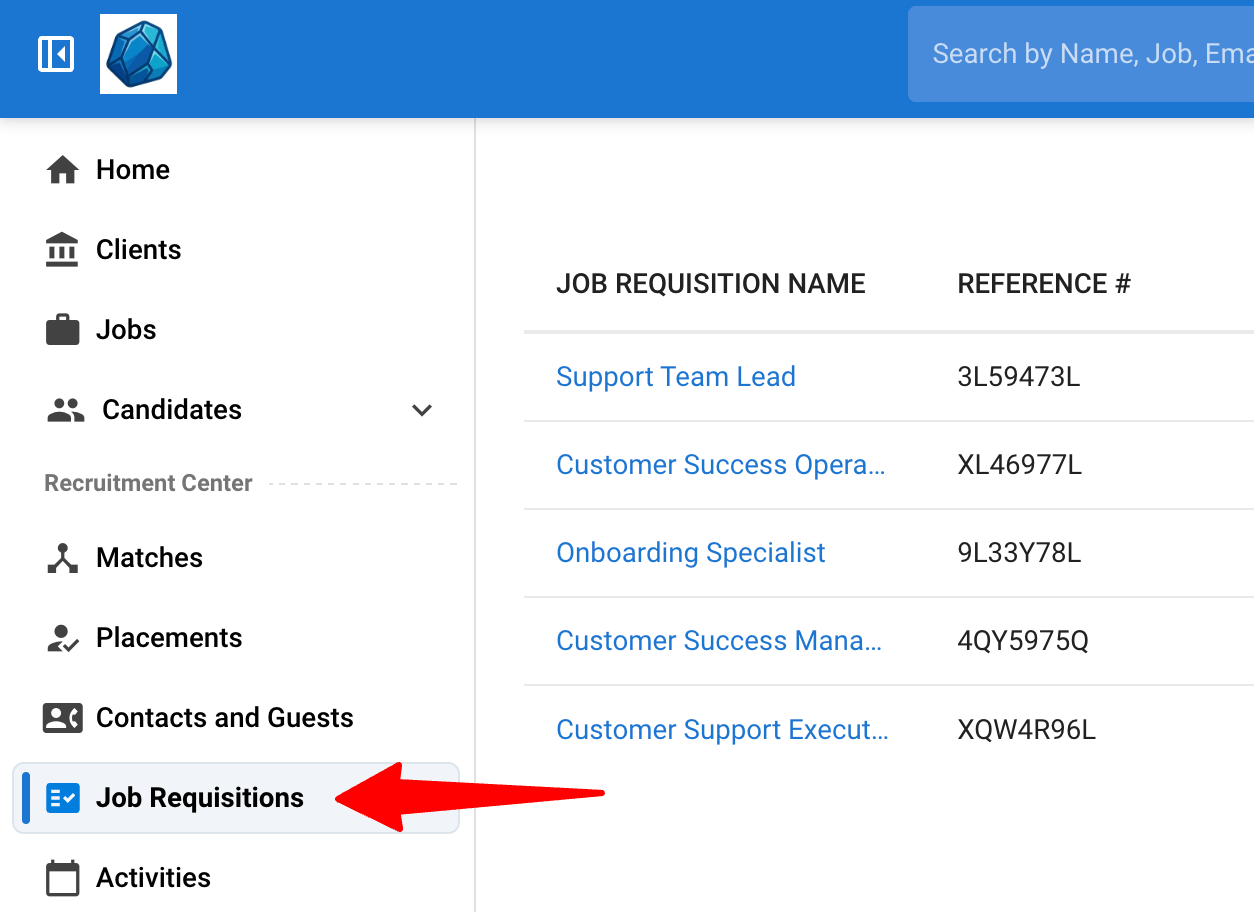Screen dimensions: 1254x912
Task: Click the REFERENCE # column header
Action: click(x=1044, y=284)
